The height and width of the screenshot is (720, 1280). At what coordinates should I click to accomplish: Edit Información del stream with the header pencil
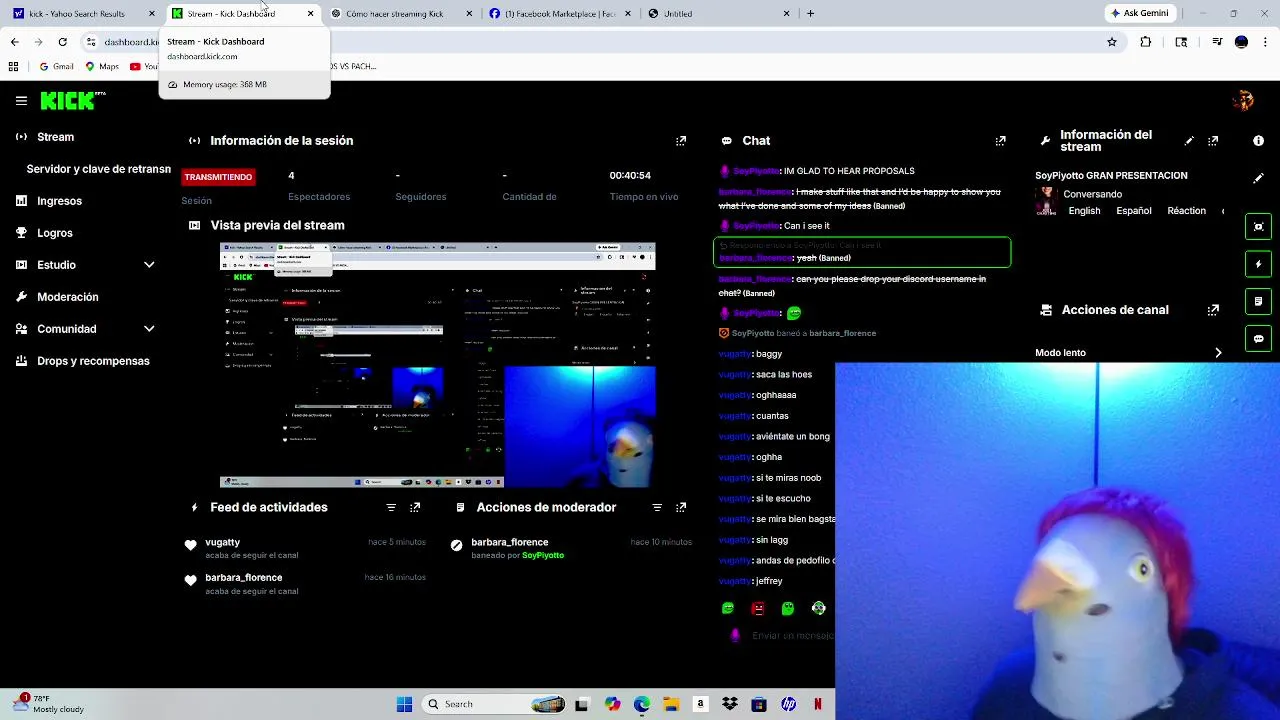point(1189,141)
